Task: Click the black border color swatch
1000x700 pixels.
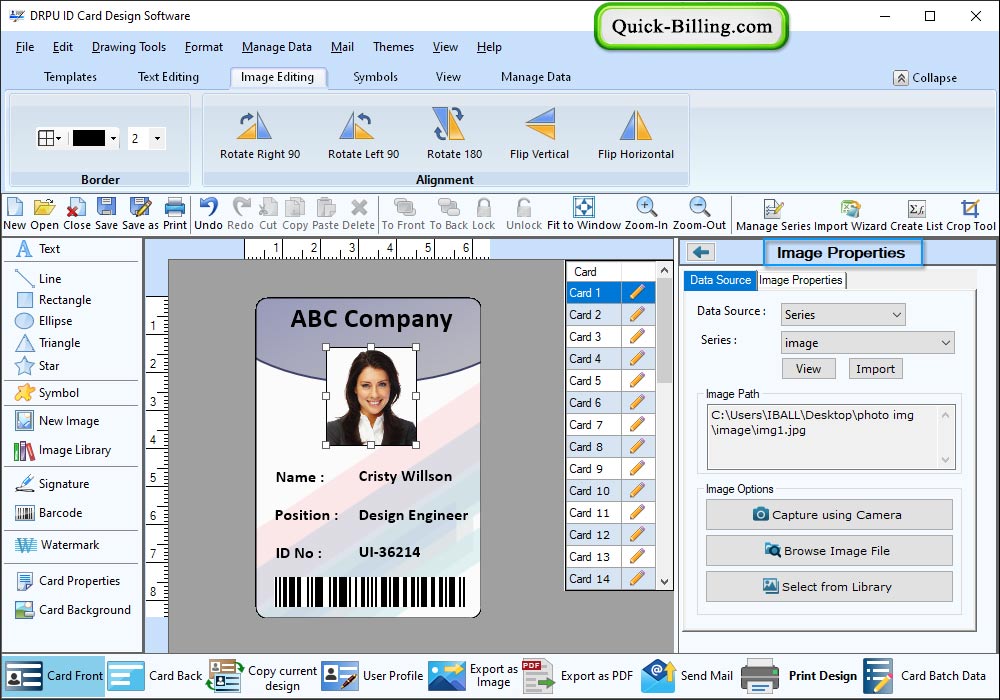Action: pyautogui.click(x=89, y=138)
